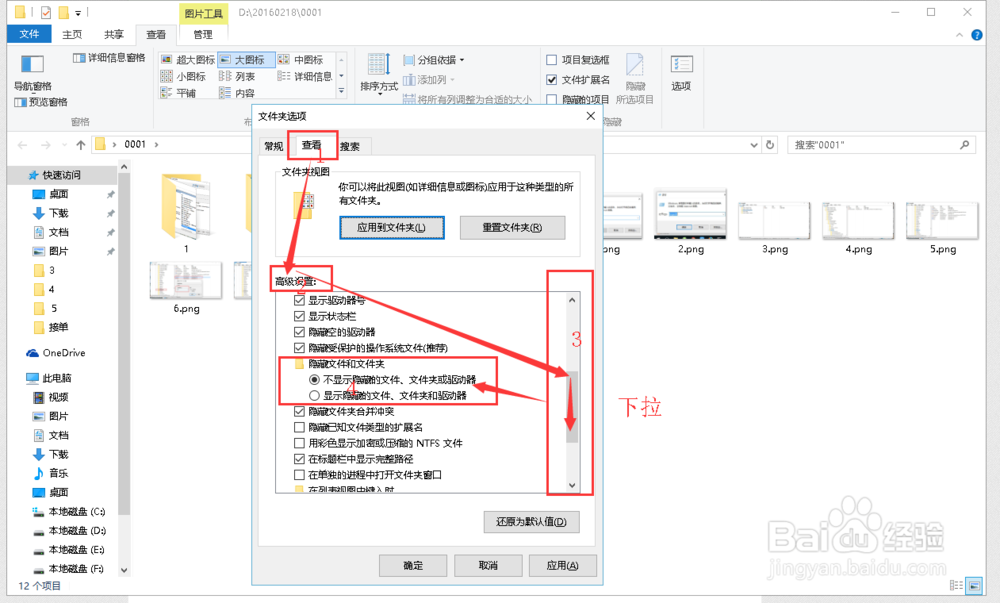Toggle Display full path in title bar
This screenshot has height=603, width=1000.
tap(299, 459)
